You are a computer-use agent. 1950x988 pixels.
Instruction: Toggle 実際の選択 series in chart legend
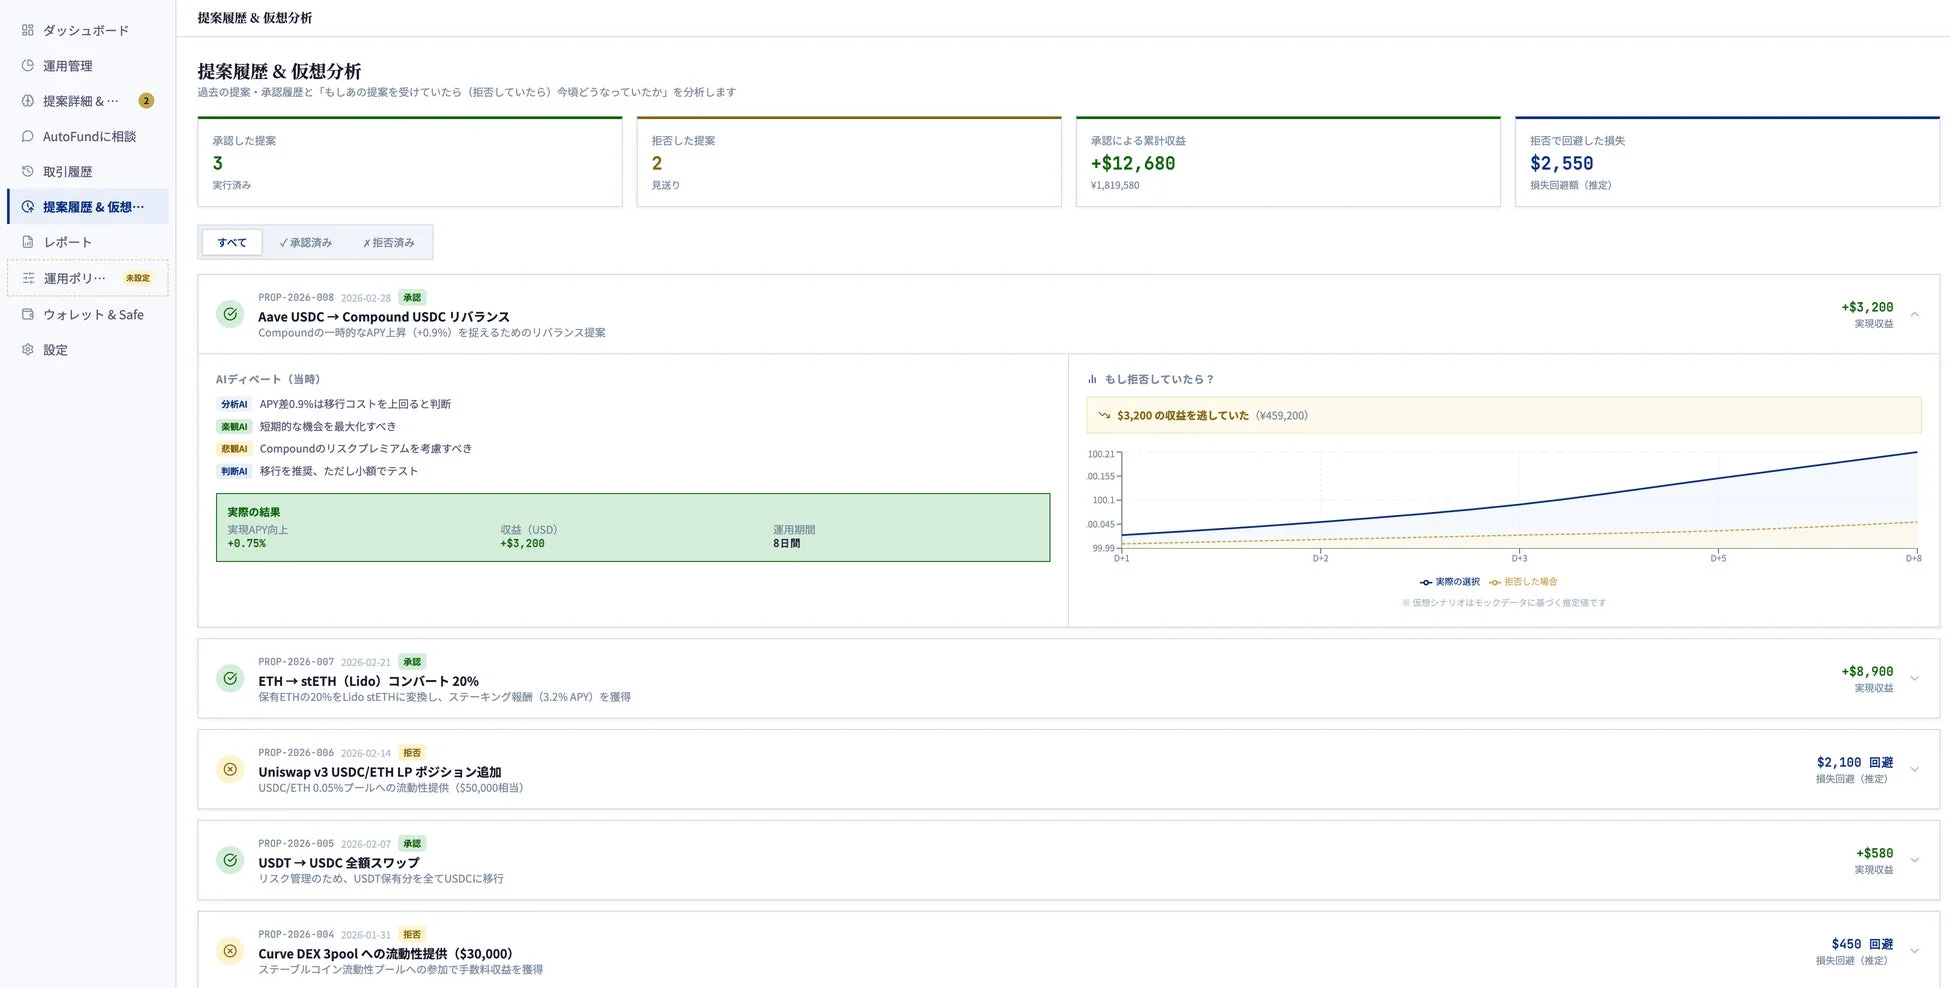(1449, 582)
